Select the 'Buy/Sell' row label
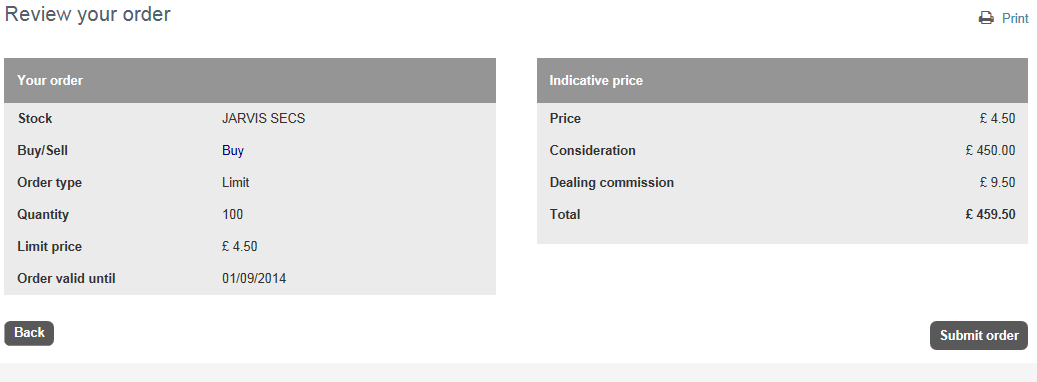 click(x=42, y=151)
